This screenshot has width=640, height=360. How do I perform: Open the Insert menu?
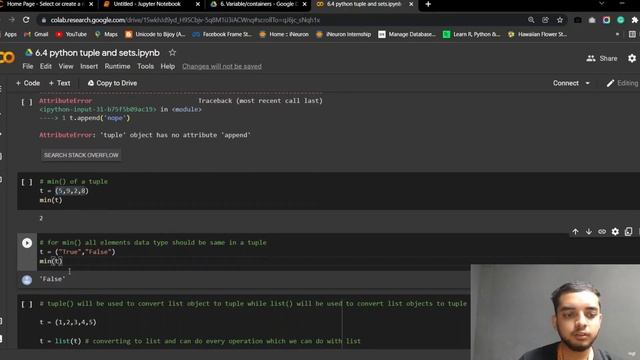(89, 66)
